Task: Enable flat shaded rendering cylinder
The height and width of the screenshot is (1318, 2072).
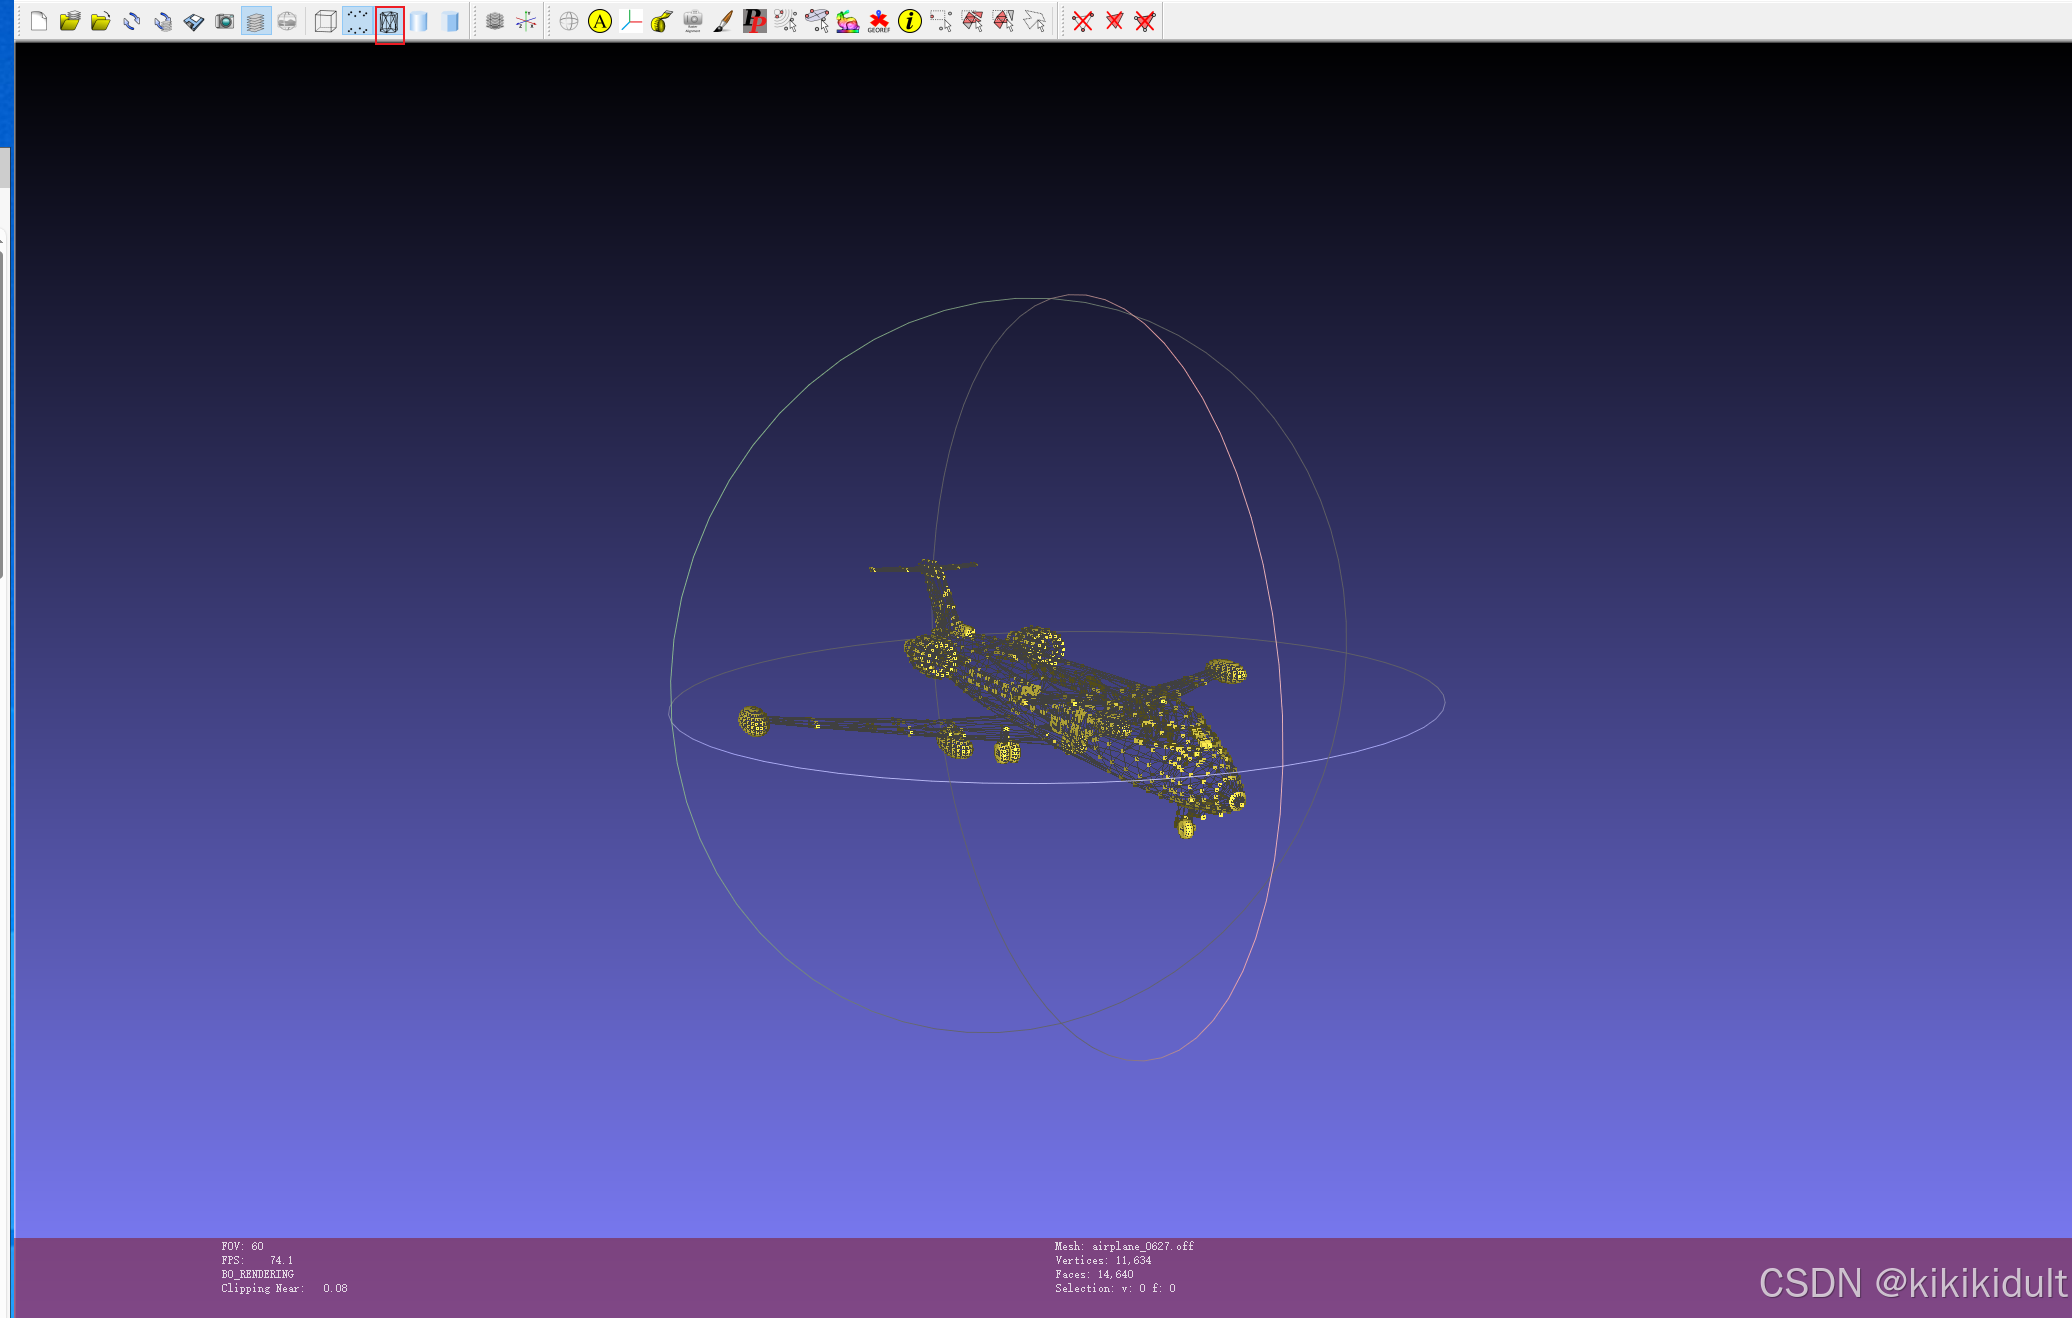Action: click(x=419, y=21)
